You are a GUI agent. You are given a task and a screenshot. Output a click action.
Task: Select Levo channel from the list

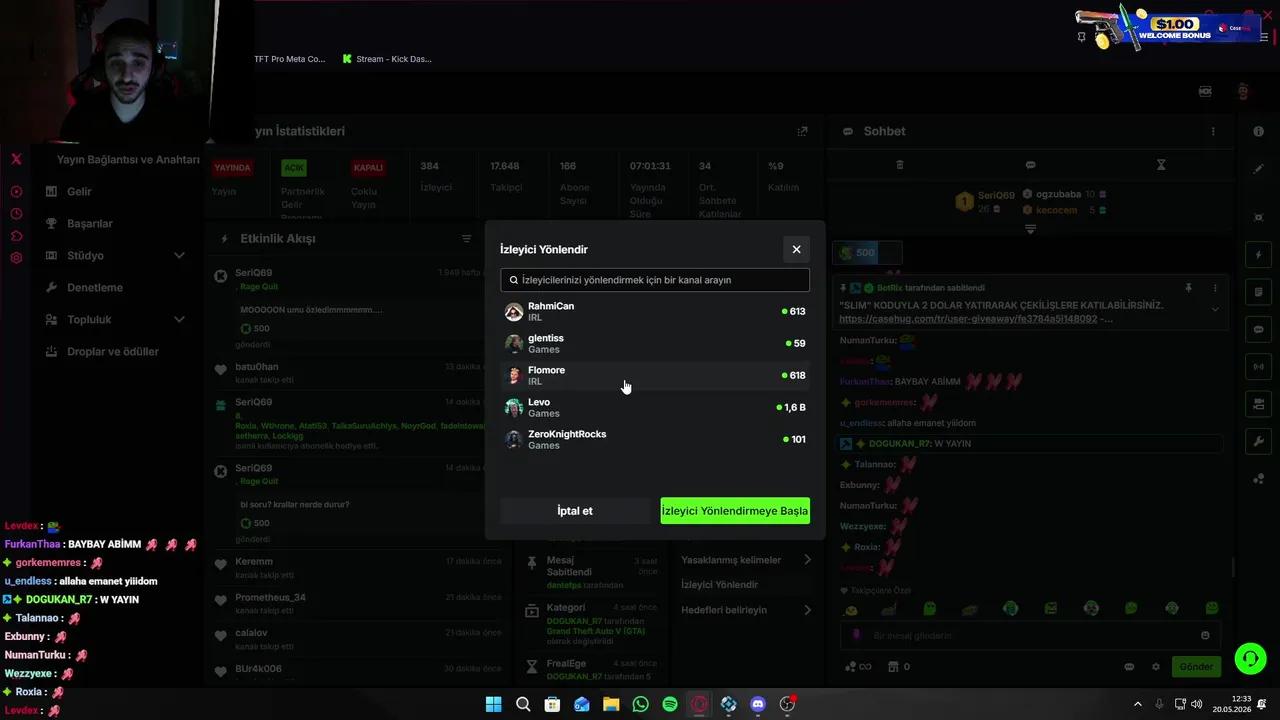coord(655,407)
